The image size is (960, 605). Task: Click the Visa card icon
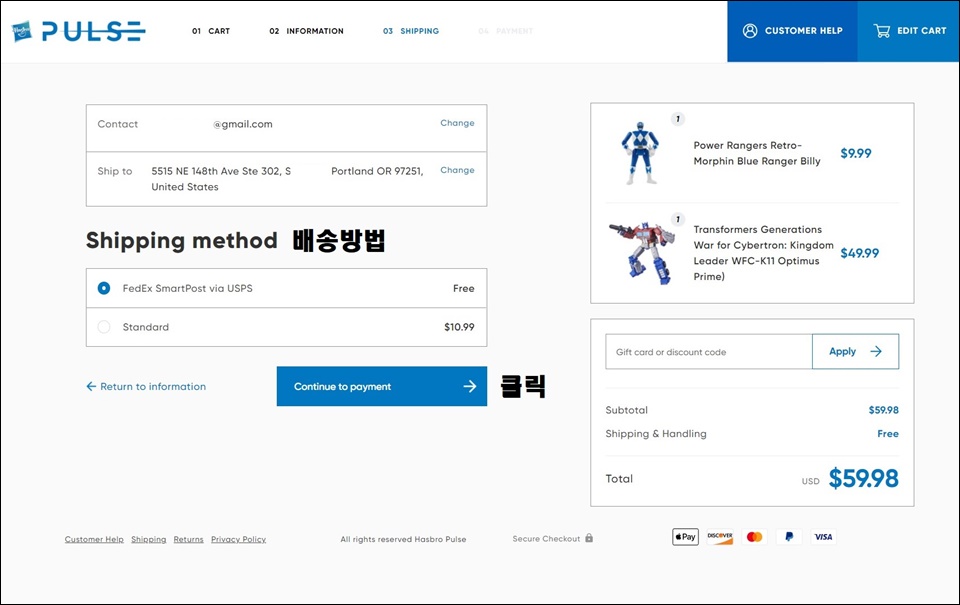pyautogui.click(x=823, y=537)
